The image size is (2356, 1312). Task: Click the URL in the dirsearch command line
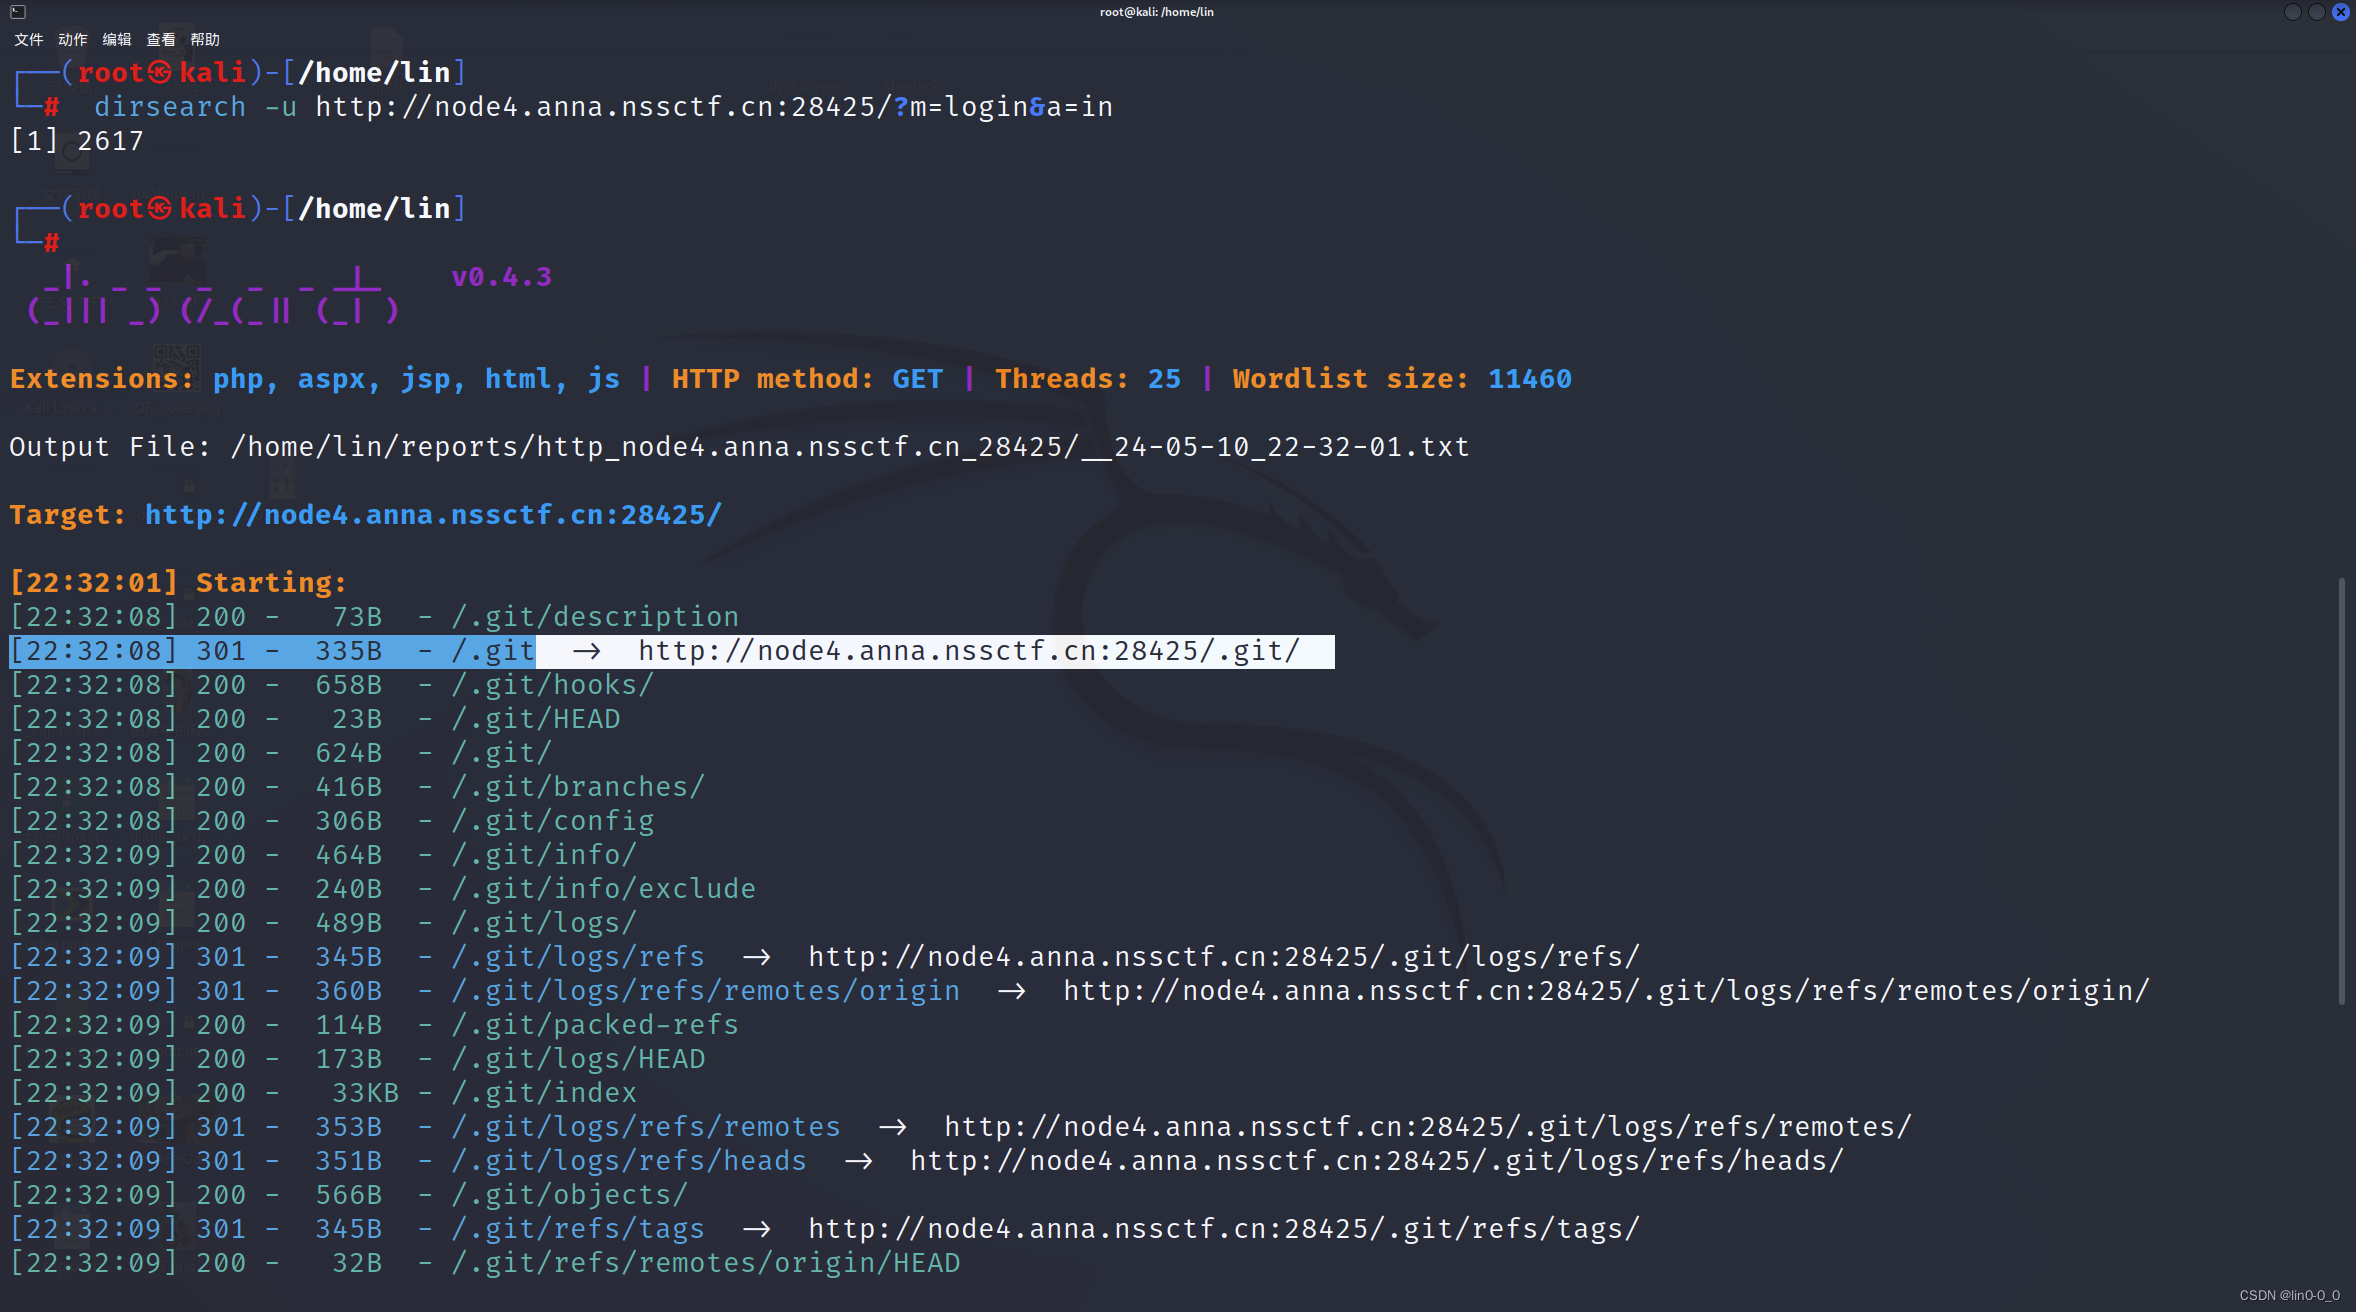(713, 107)
